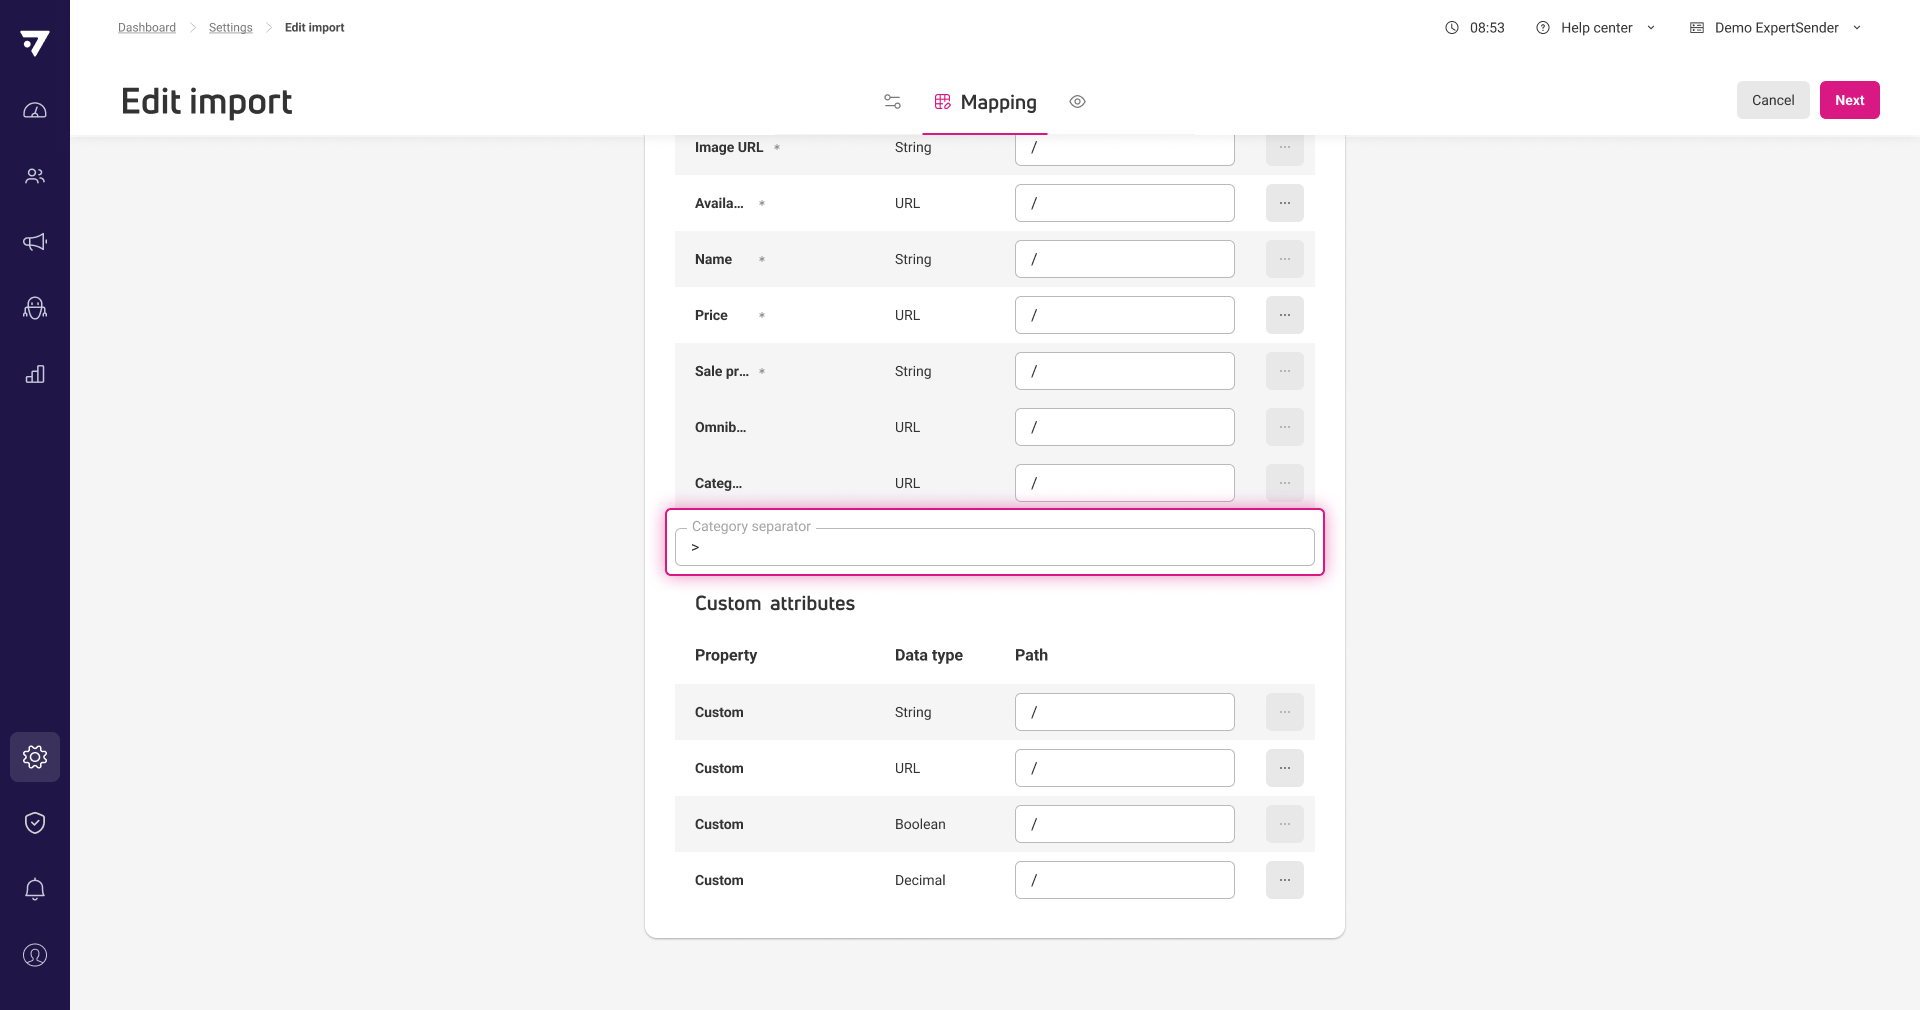Open the ellipsis menu for Custom String row
1920x1010 pixels.
click(1285, 712)
